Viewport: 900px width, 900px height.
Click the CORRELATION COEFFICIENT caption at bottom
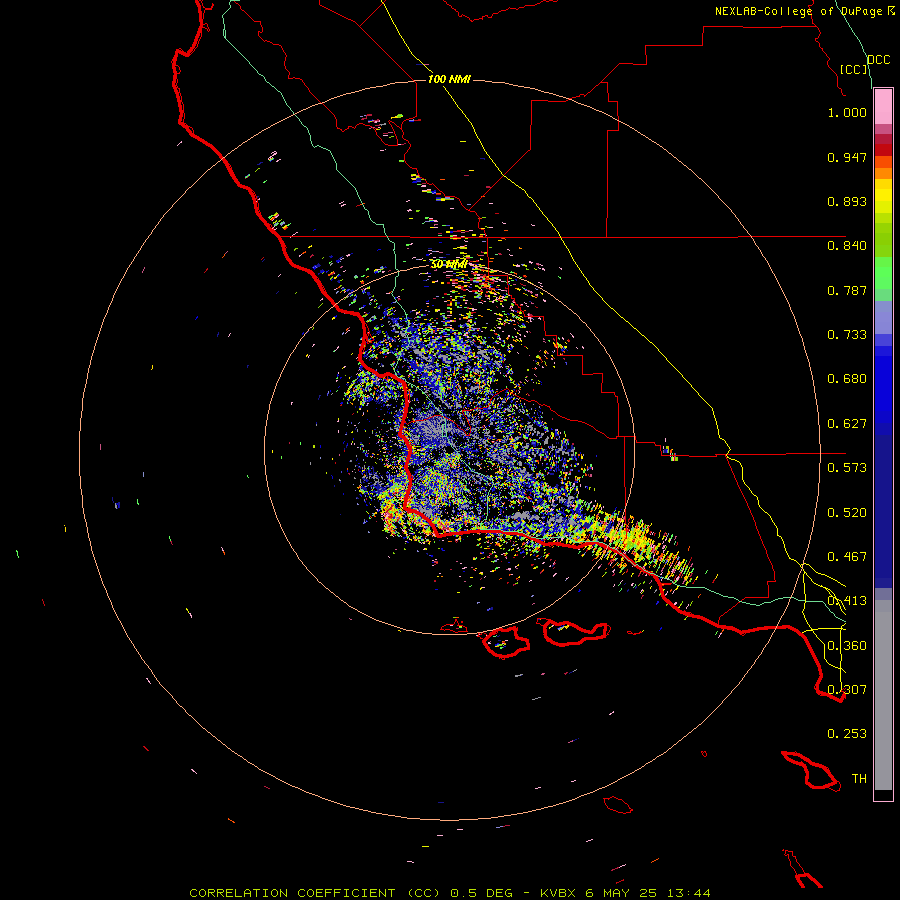click(x=449, y=893)
